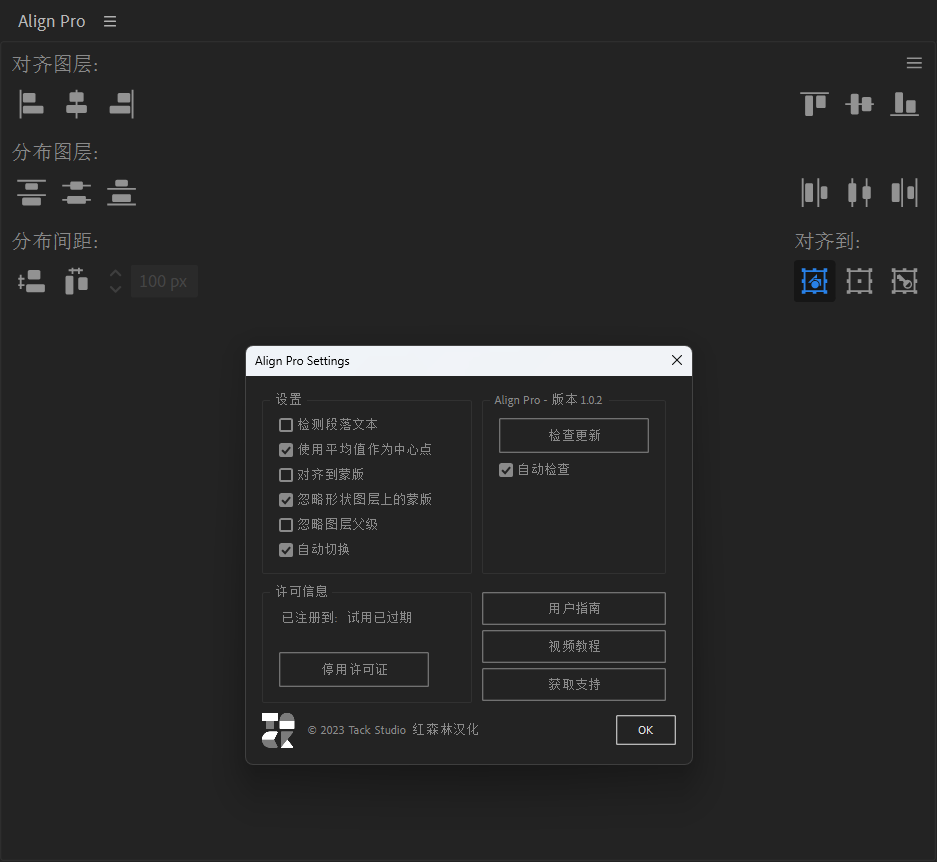Confirm settings with OK button
937x862 pixels.
pos(645,730)
